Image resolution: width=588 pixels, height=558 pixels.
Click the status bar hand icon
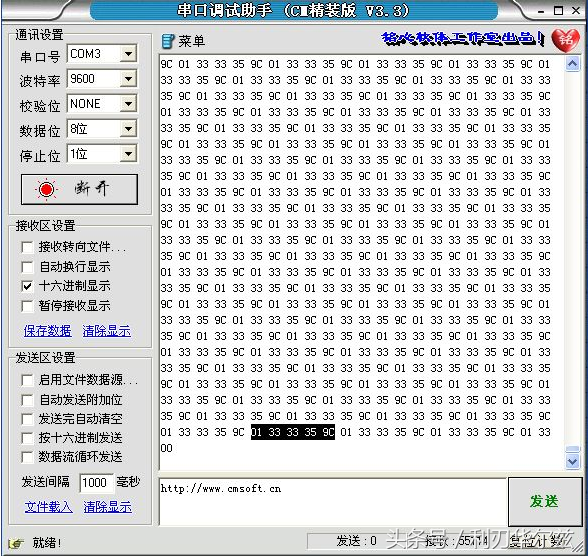point(16,542)
